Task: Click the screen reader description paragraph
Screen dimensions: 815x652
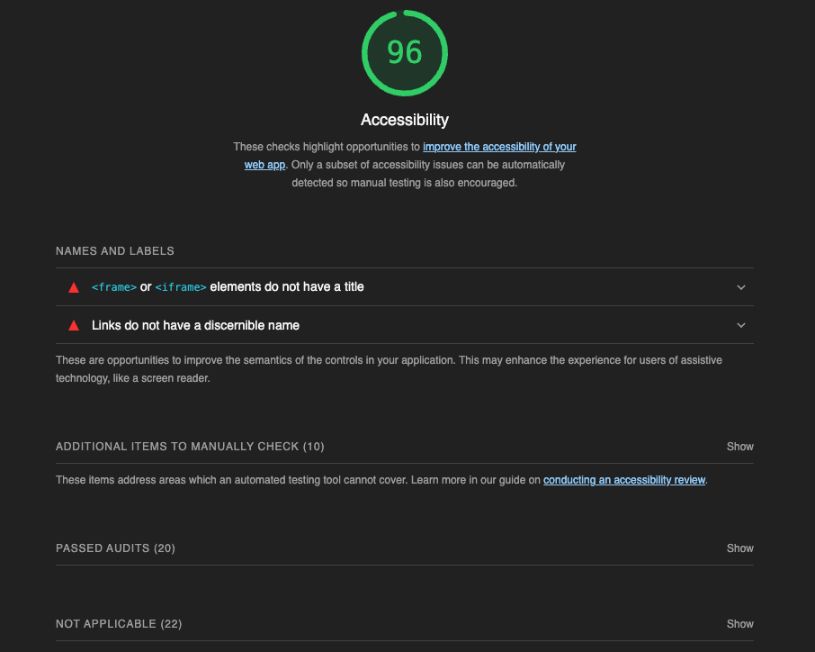Action: coord(388,369)
